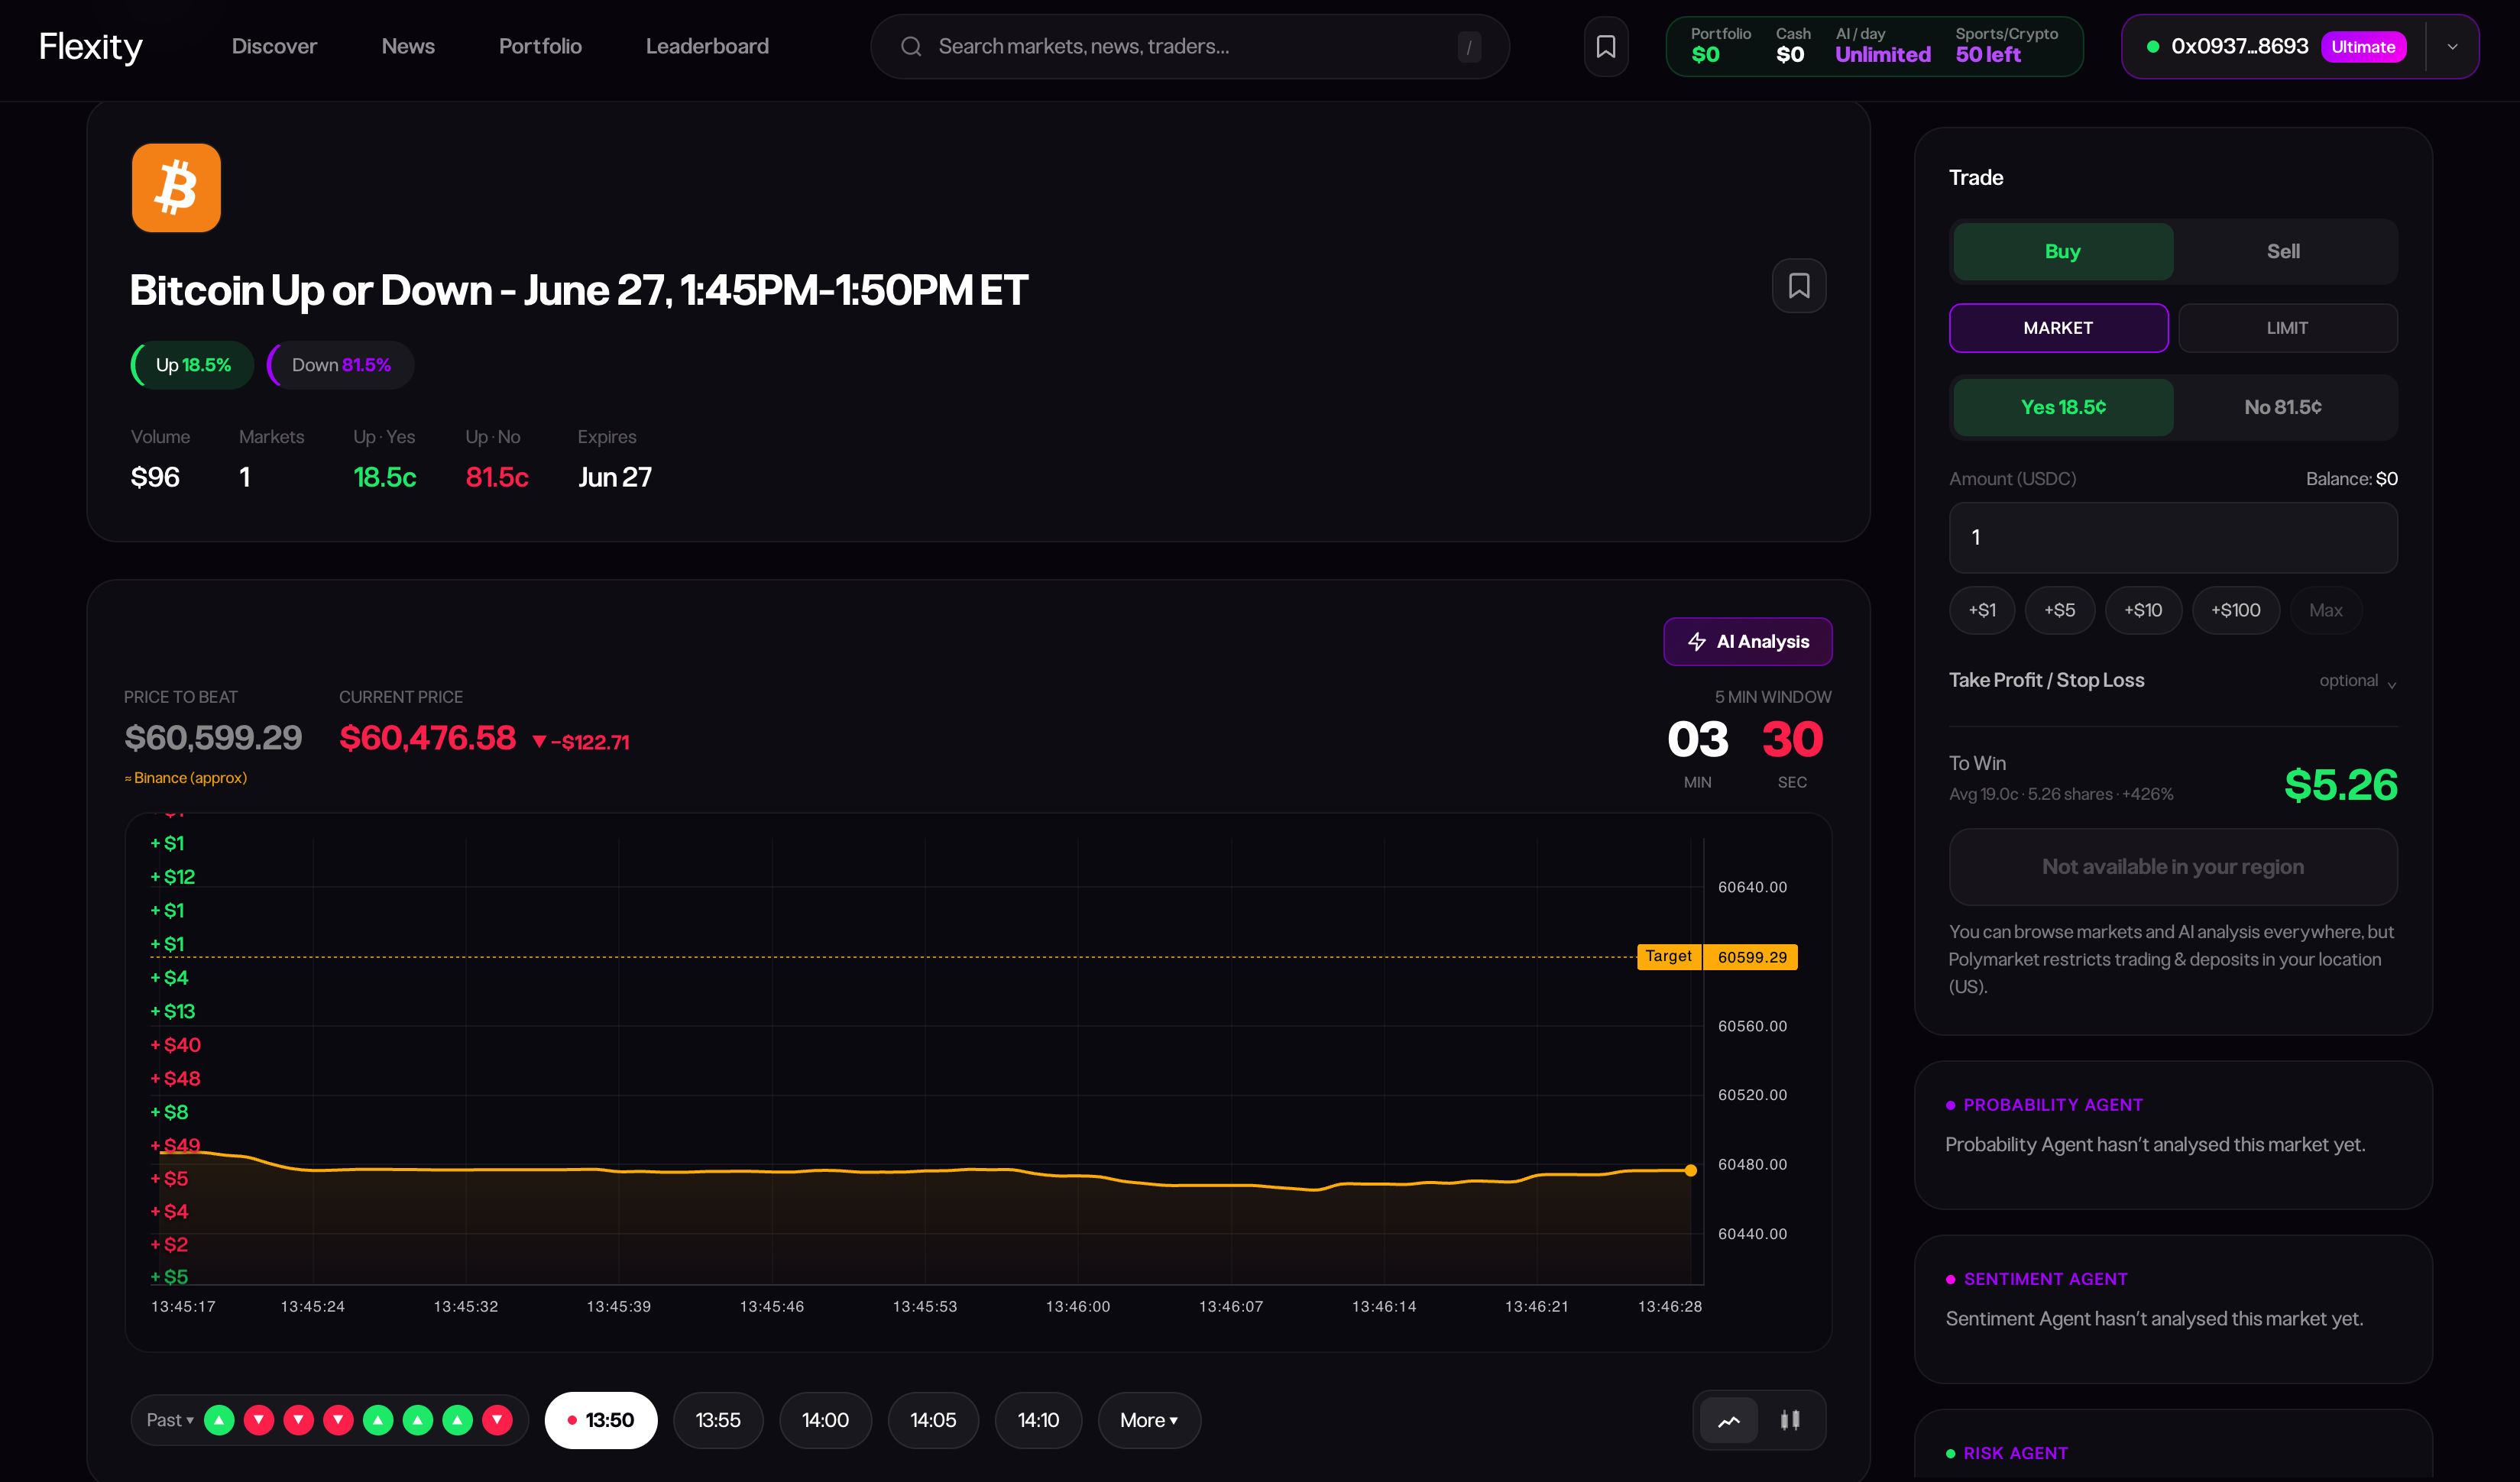The height and width of the screenshot is (1482, 2520).
Task: Click the orange Bitcoin logo
Action: pyautogui.click(x=176, y=188)
